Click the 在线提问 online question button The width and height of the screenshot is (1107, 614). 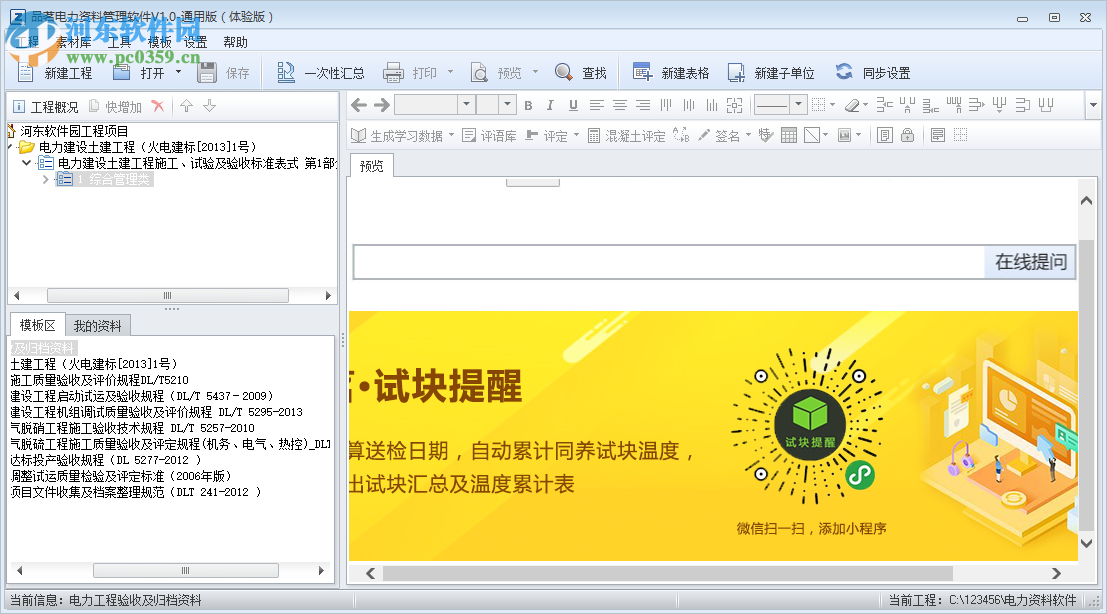(x=1032, y=262)
